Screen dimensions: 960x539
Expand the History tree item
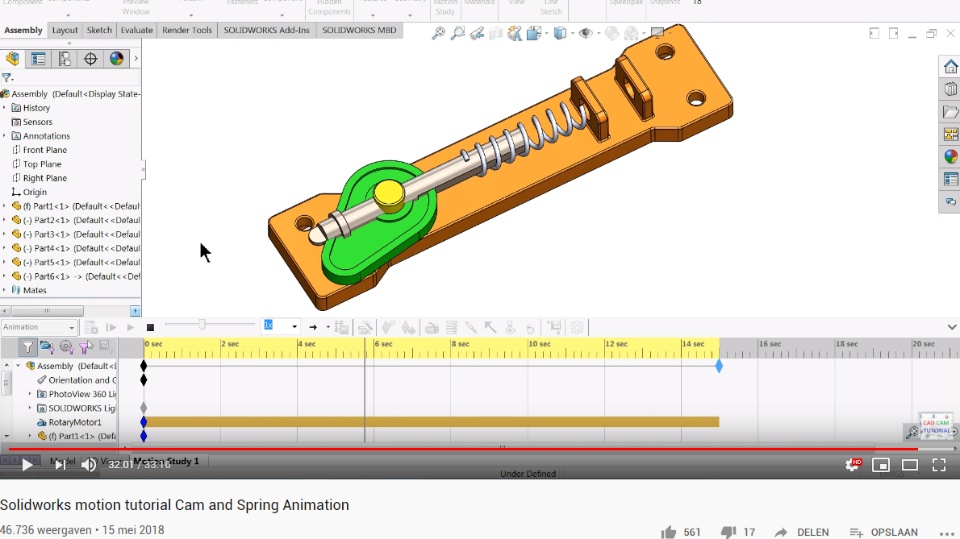pos(4,108)
